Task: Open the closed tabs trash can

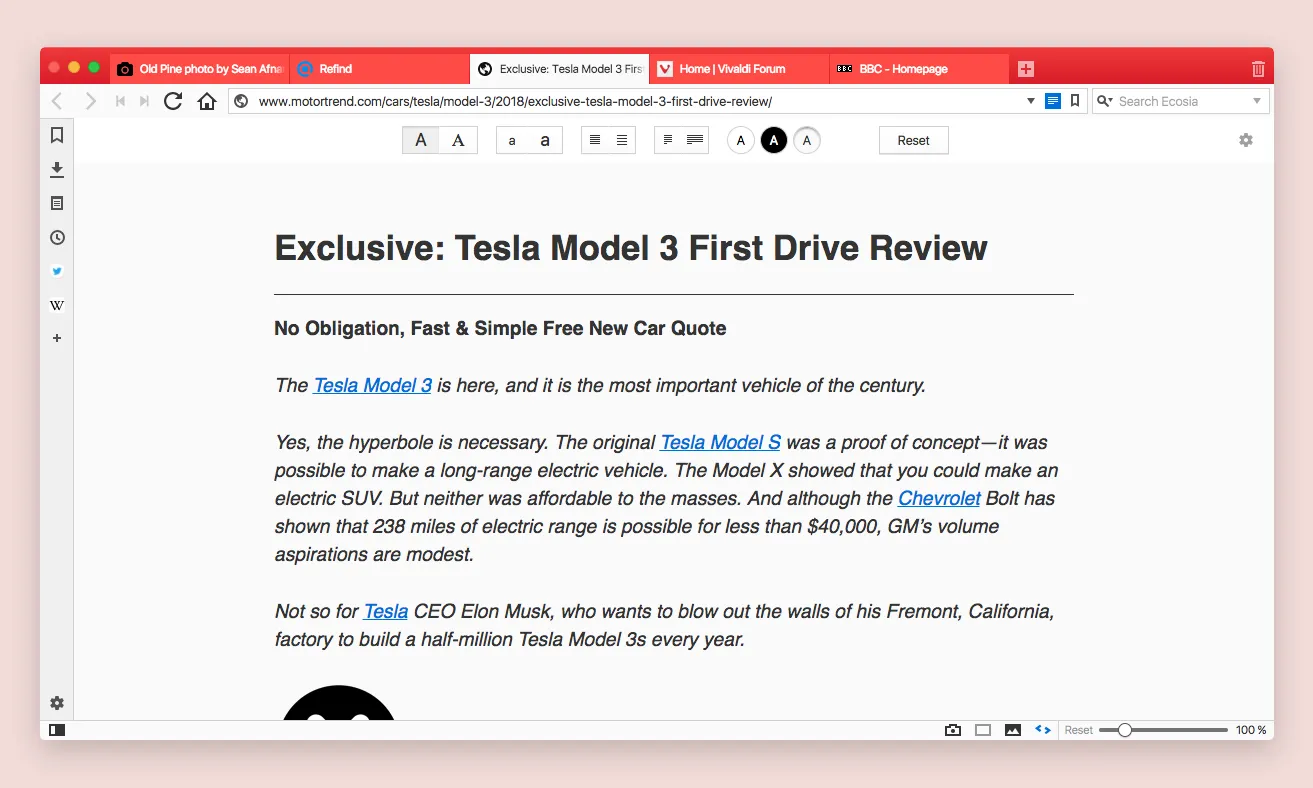Action: [x=1258, y=69]
